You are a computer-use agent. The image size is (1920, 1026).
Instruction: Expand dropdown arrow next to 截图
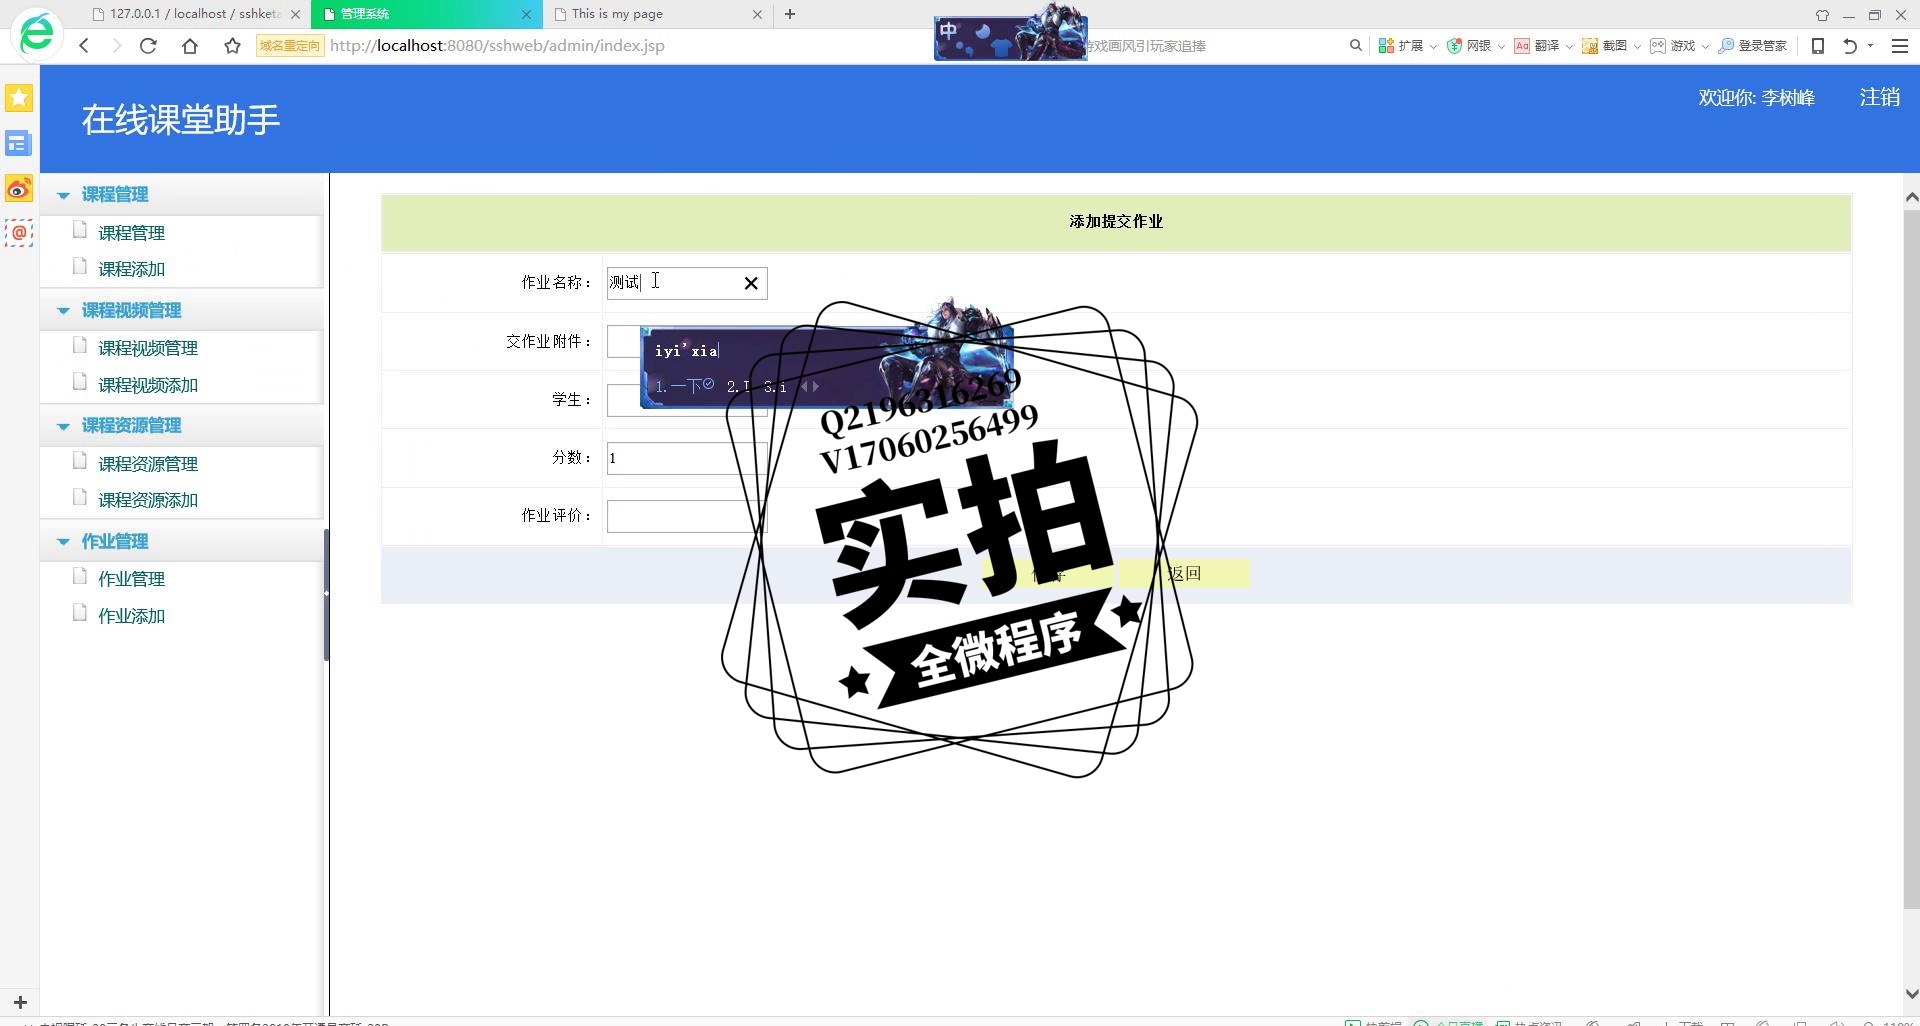1637,47
